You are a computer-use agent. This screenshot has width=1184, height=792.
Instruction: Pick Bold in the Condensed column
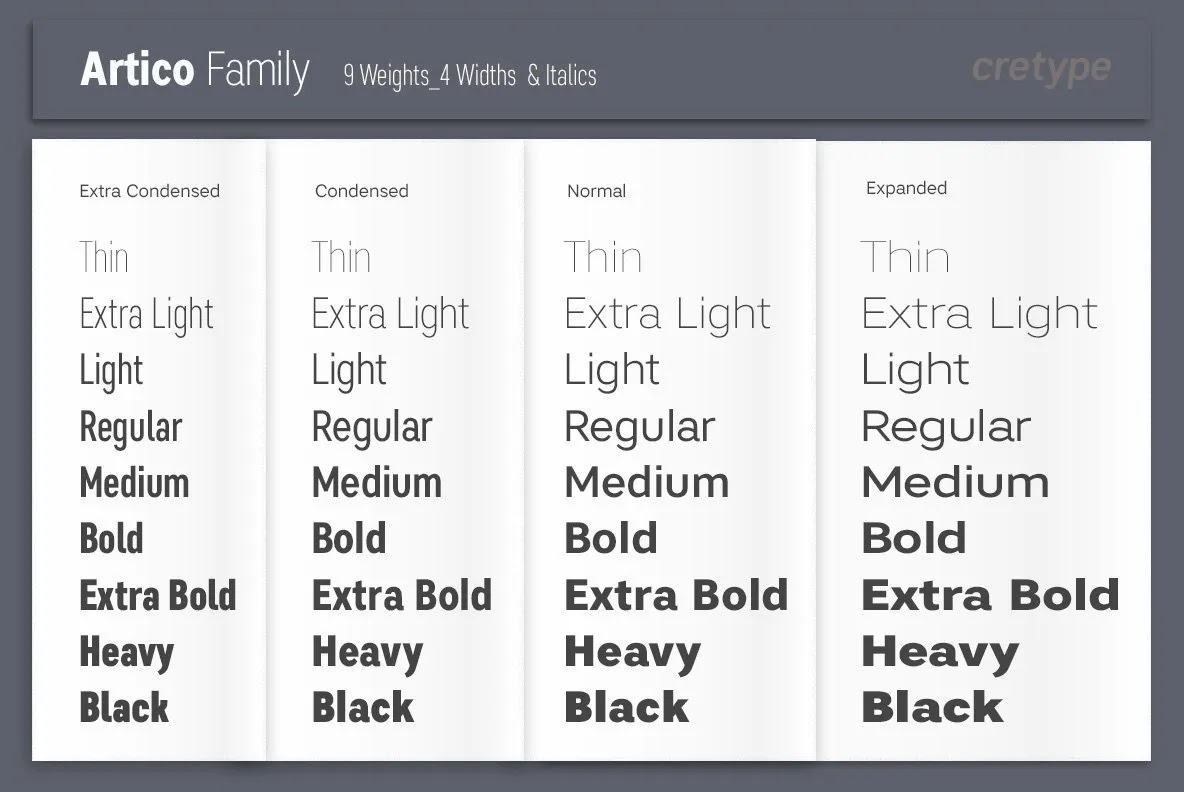pos(349,539)
